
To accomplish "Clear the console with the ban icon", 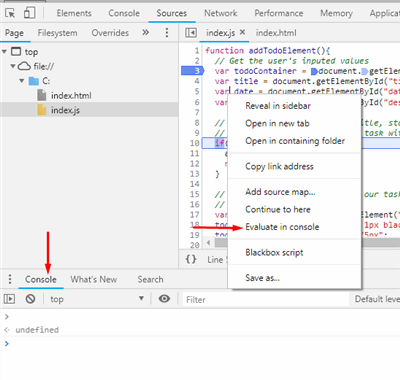I will coord(30,299).
